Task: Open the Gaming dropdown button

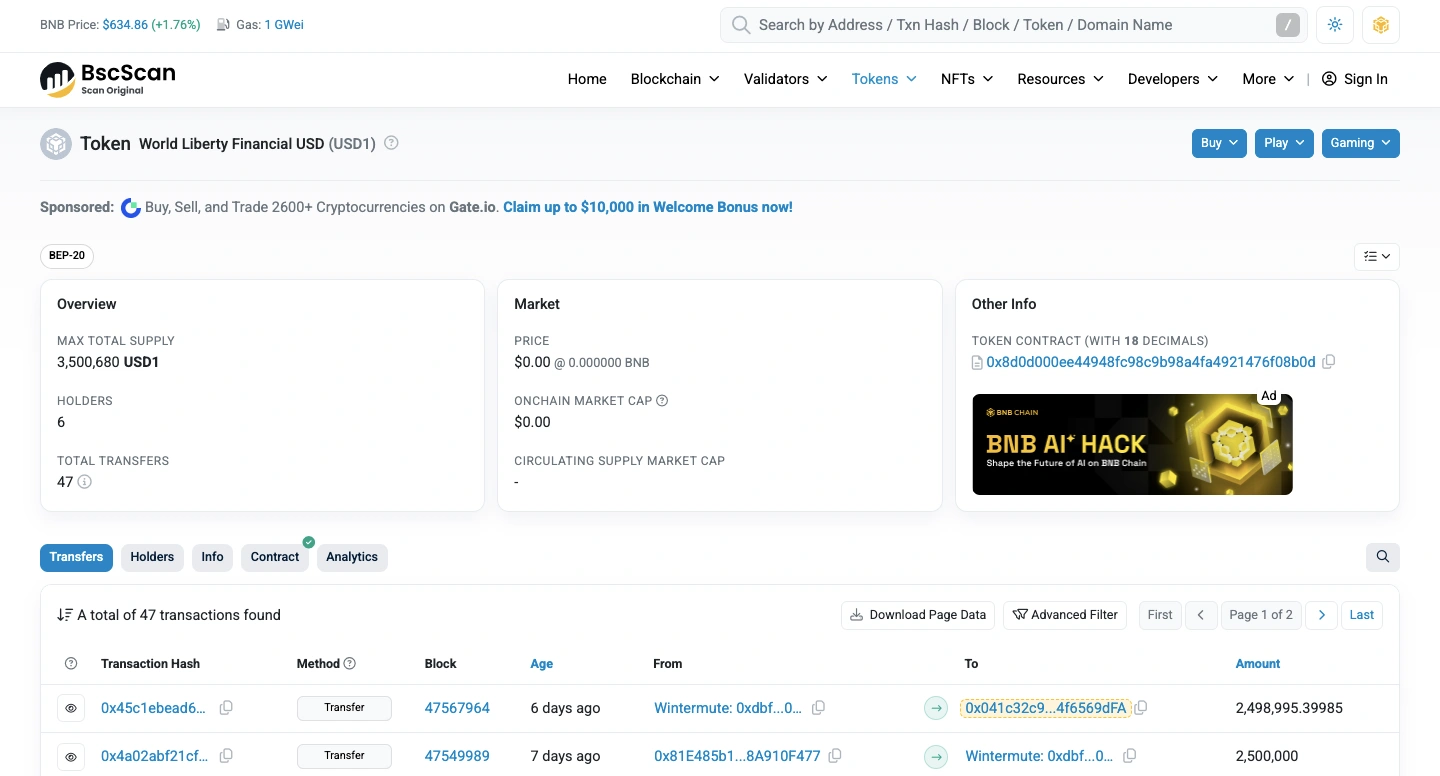Action: [1361, 143]
